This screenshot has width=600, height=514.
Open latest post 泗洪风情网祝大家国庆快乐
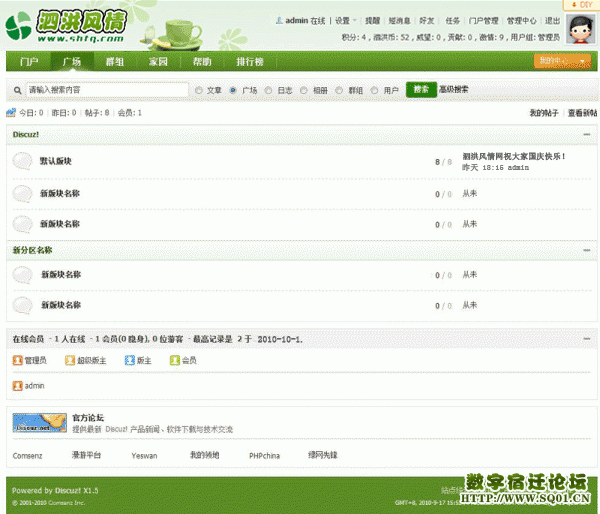(x=514, y=156)
